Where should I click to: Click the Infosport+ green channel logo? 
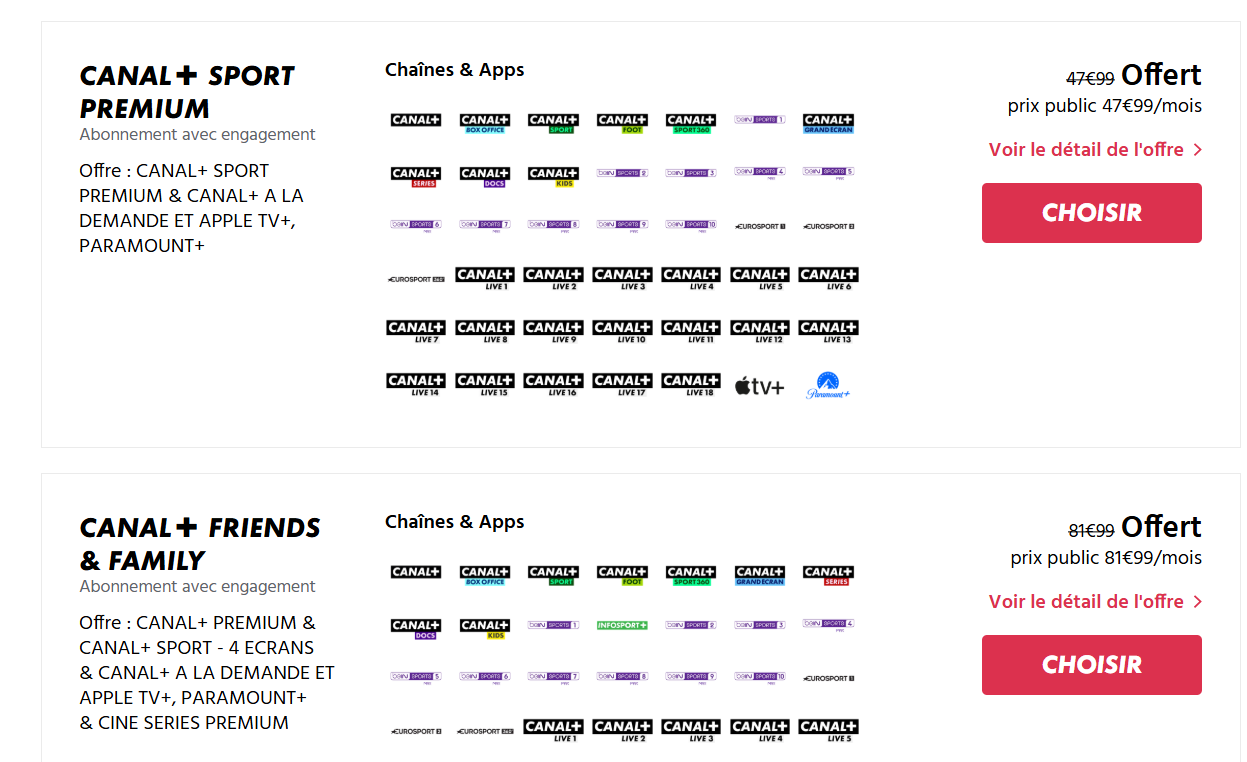click(x=622, y=625)
